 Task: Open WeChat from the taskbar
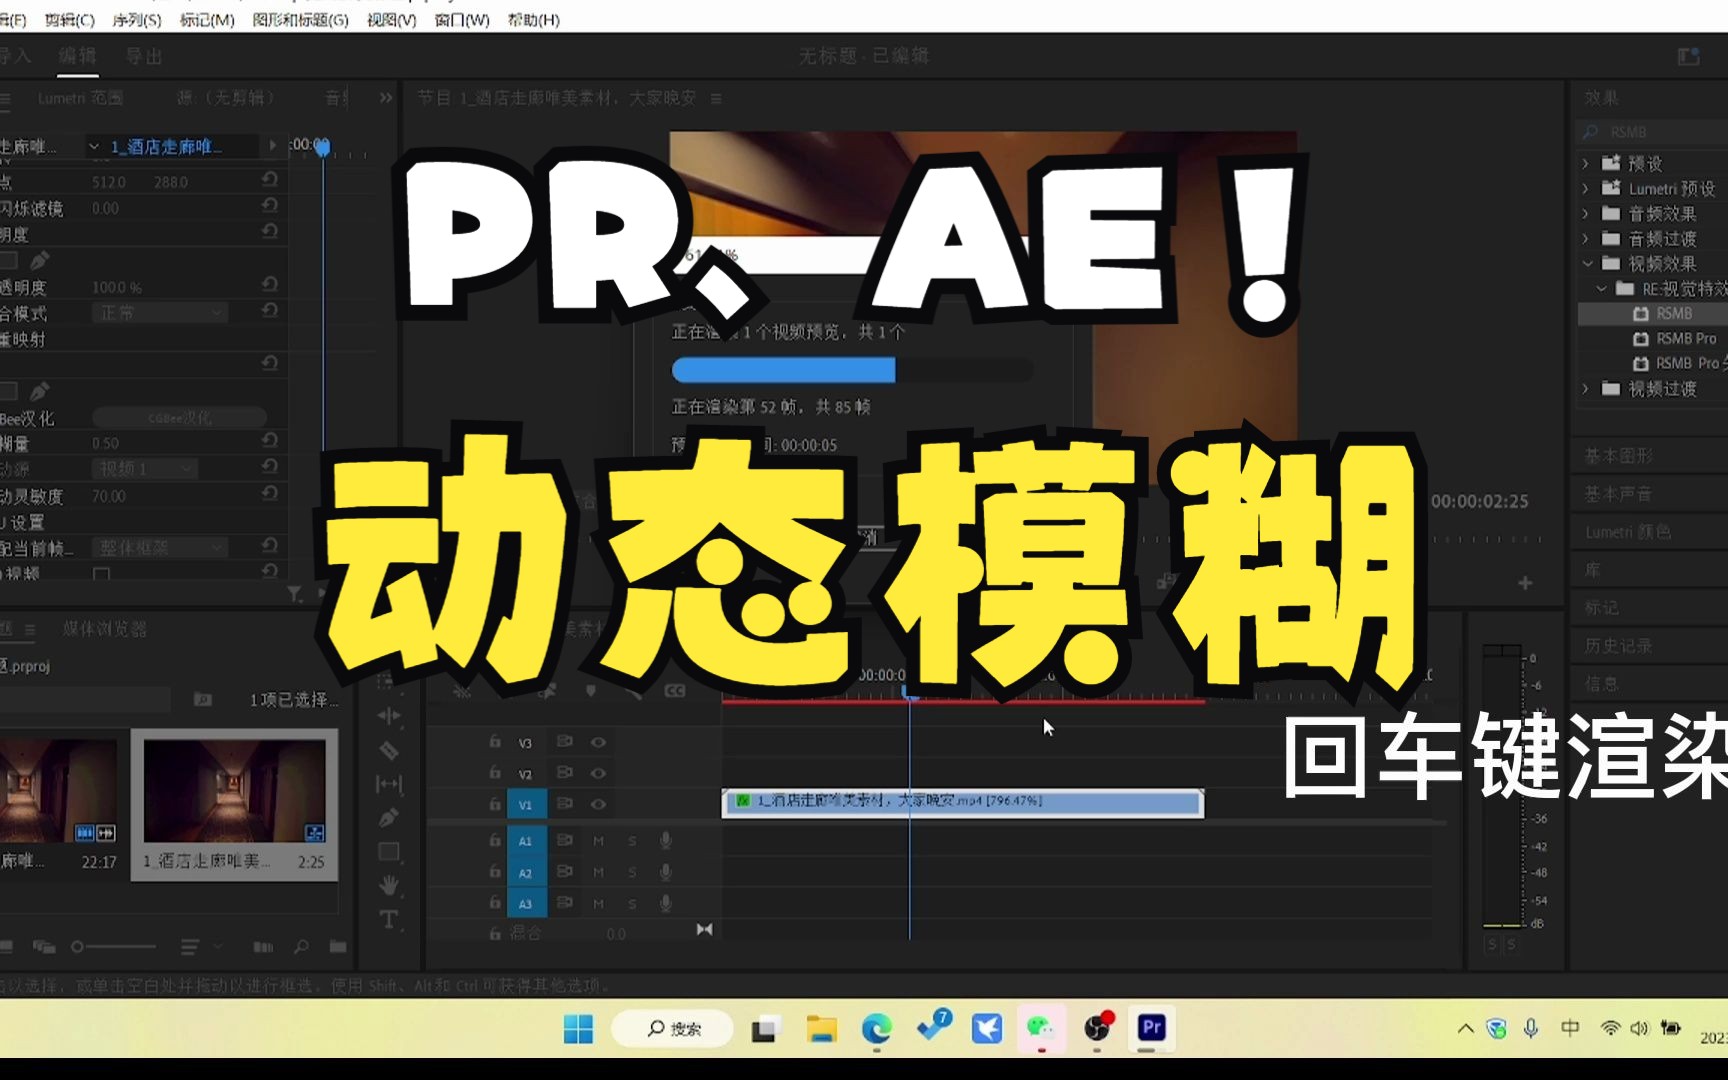coord(1041,1028)
